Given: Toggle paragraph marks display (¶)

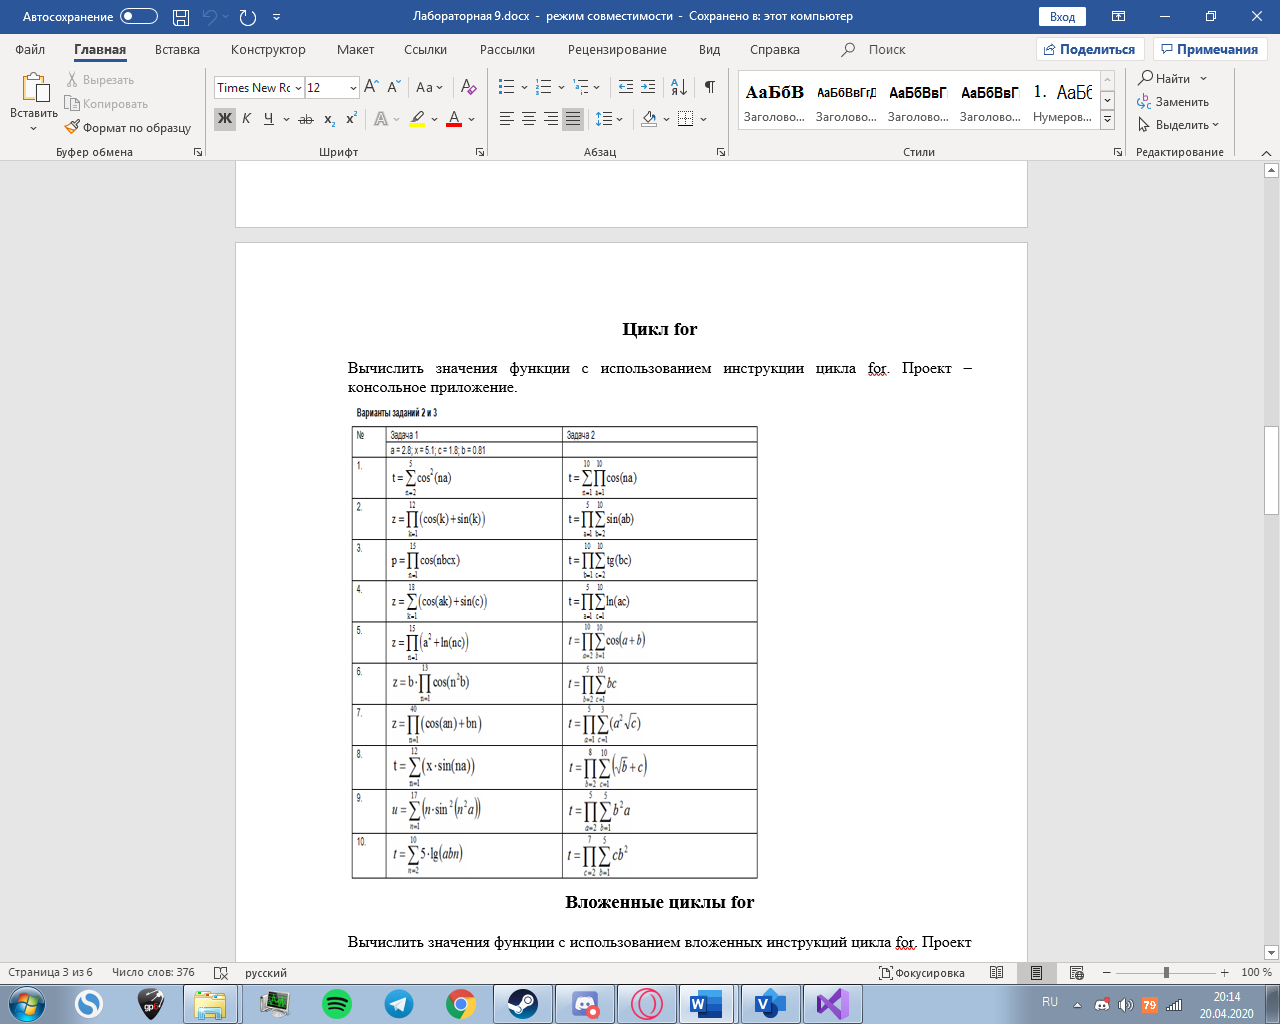Looking at the screenshot, I should (x=709, y=88).
